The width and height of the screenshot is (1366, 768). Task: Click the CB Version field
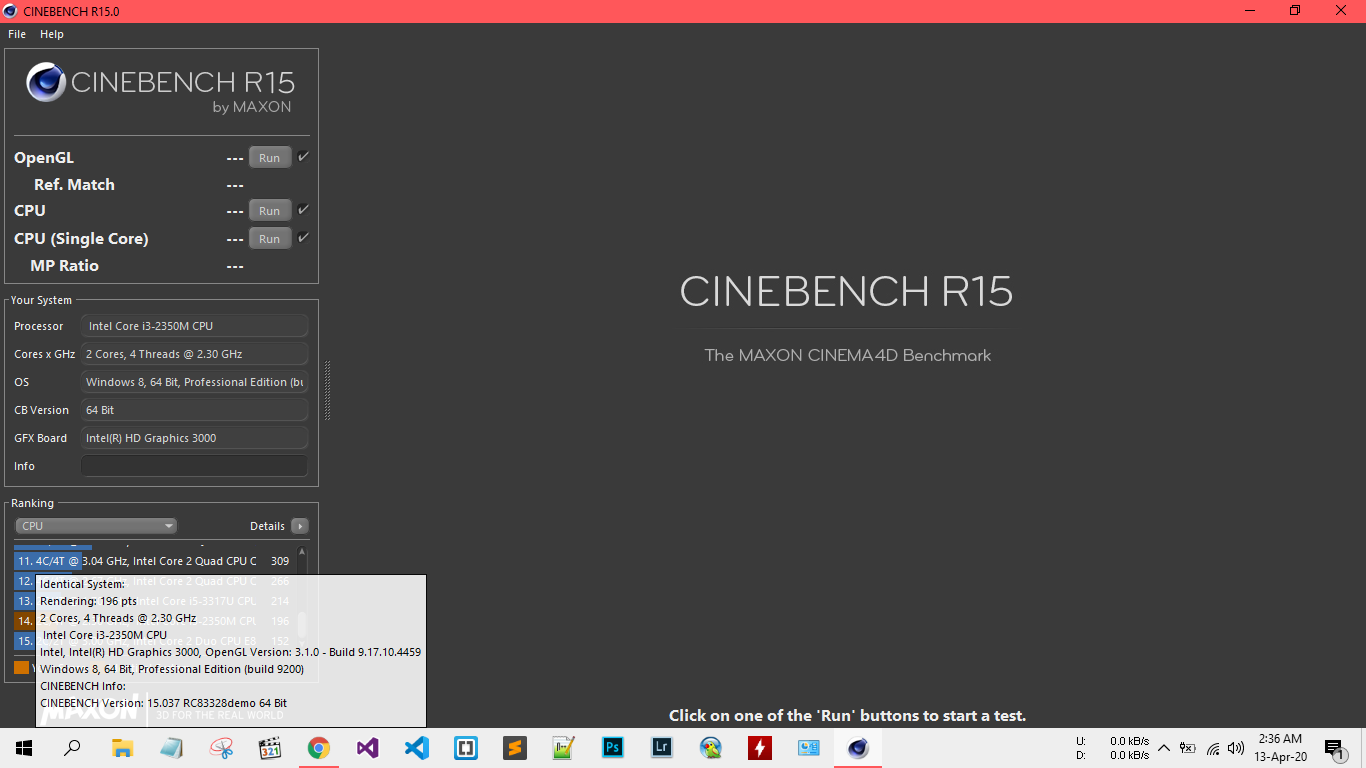194,410
